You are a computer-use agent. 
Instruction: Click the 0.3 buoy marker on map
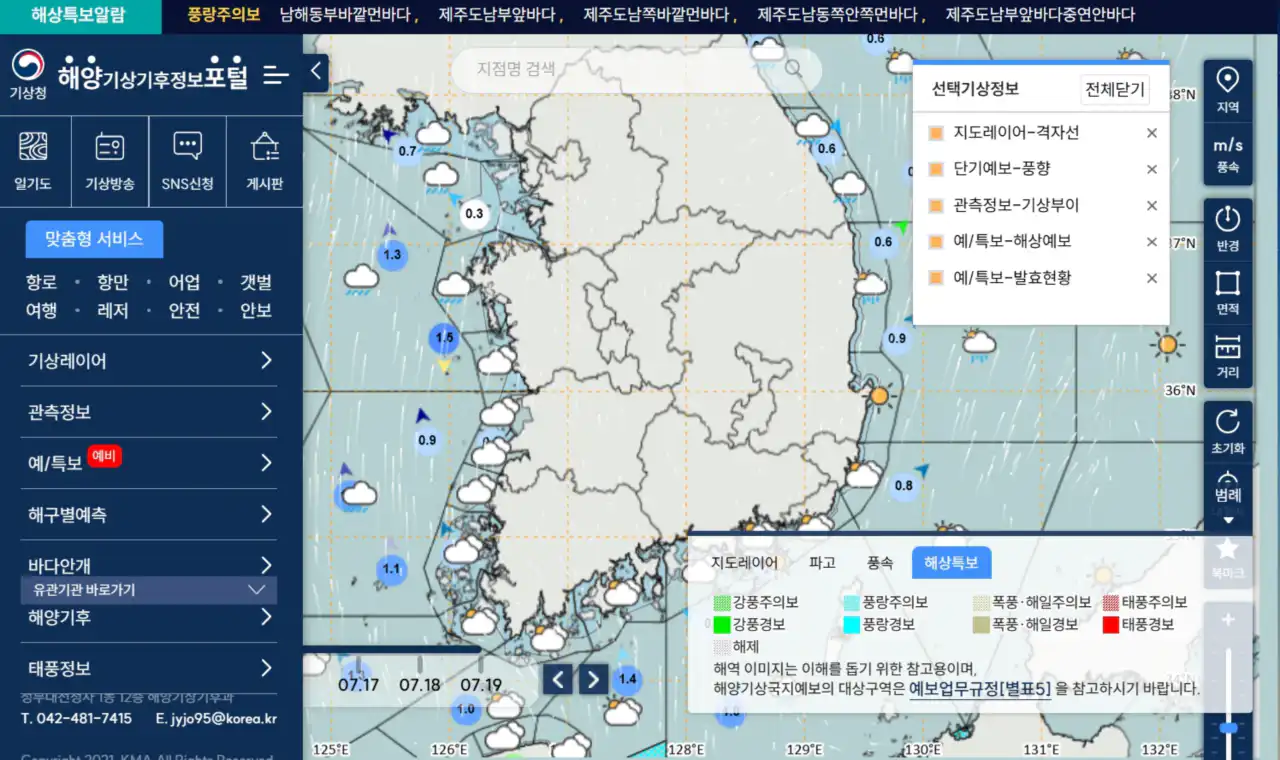[x=474, y=214]
